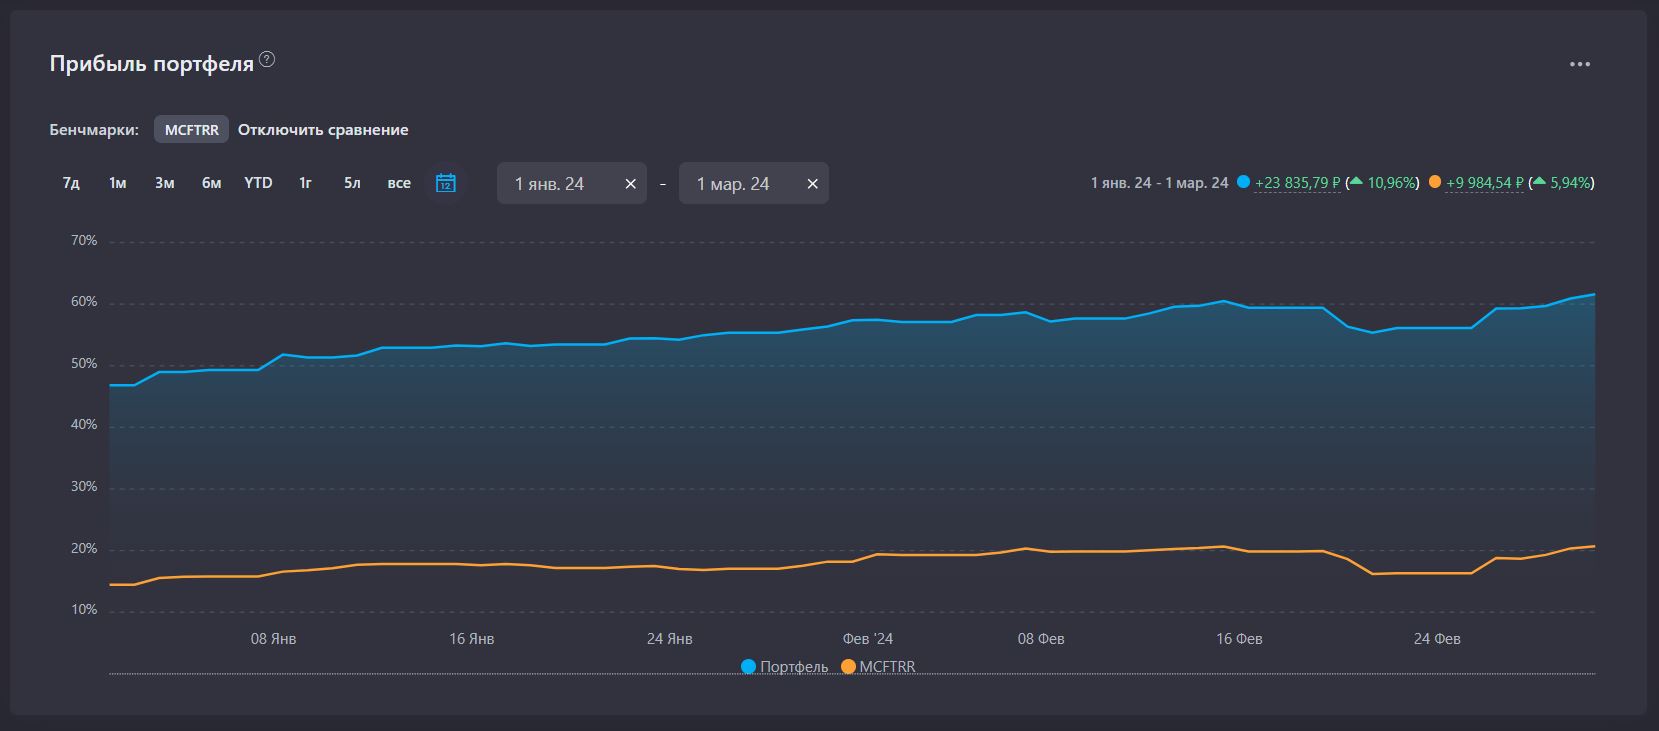1659x731 pixels.
Task: Click the 5,94% benchmark percentage
Action: [1570, 183]
